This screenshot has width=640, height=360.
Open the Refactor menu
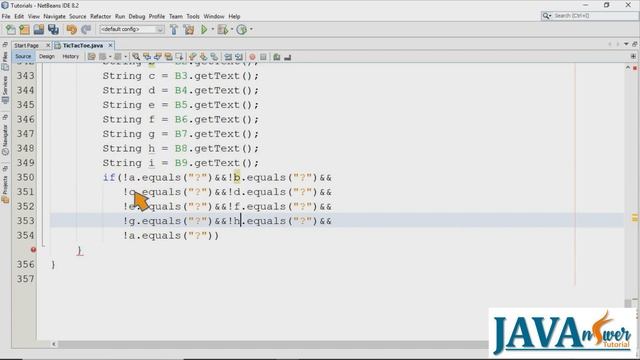click(100, 16)
